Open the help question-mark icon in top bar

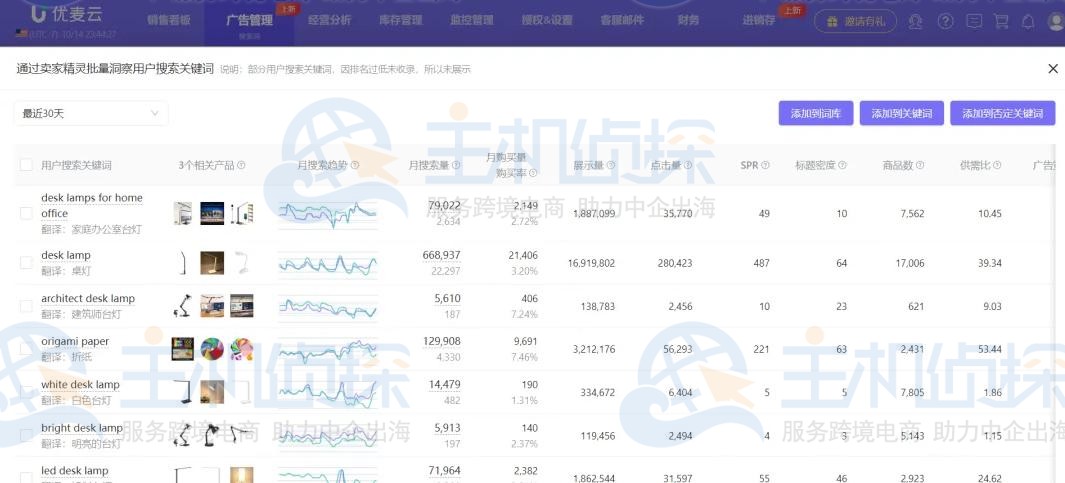[x=945, y=22]
